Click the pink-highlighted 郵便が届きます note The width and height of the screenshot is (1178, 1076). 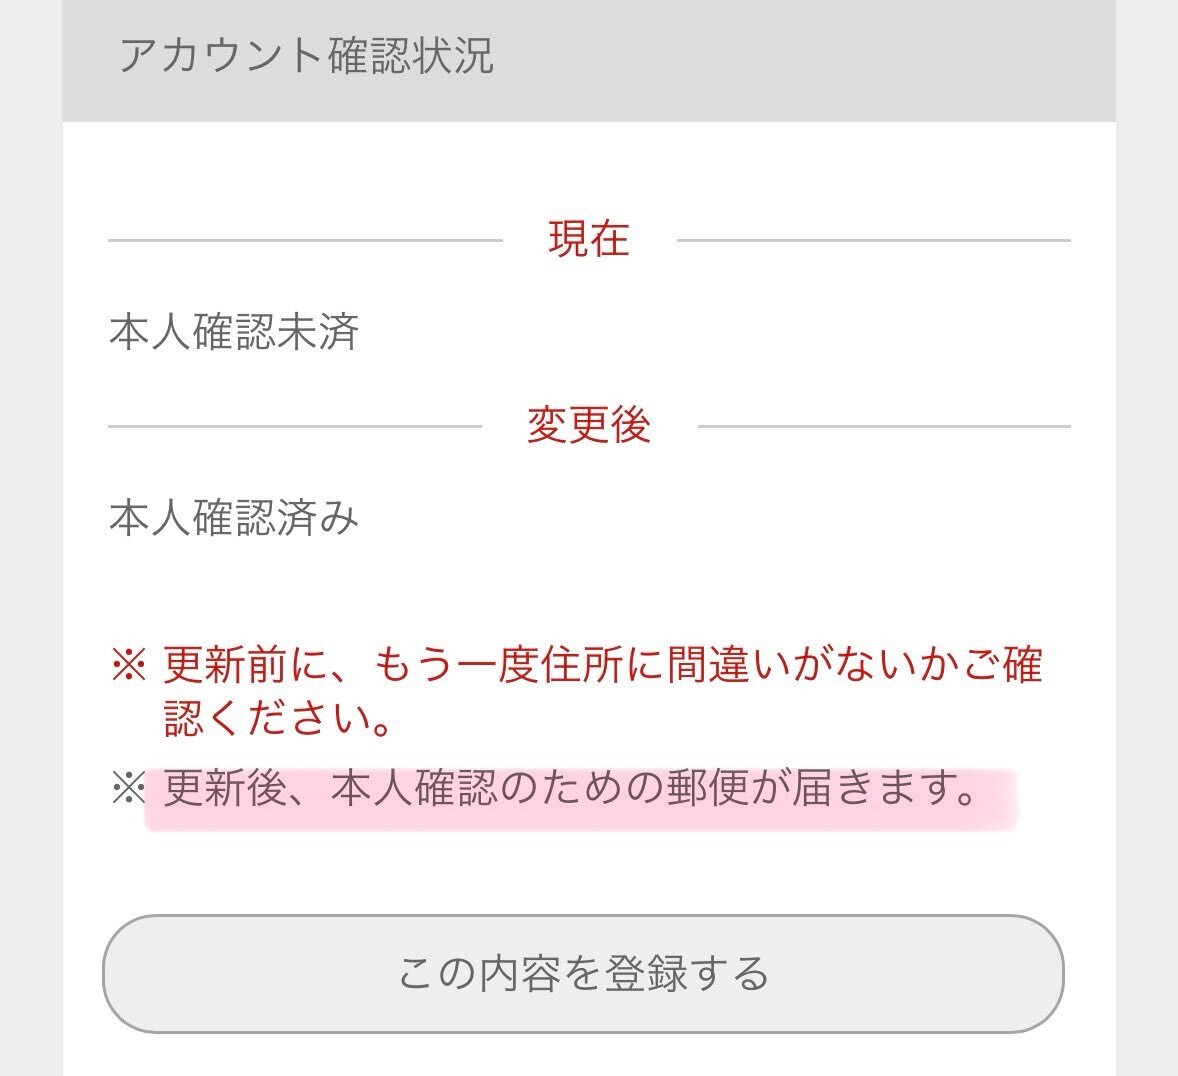pos(571,789)
